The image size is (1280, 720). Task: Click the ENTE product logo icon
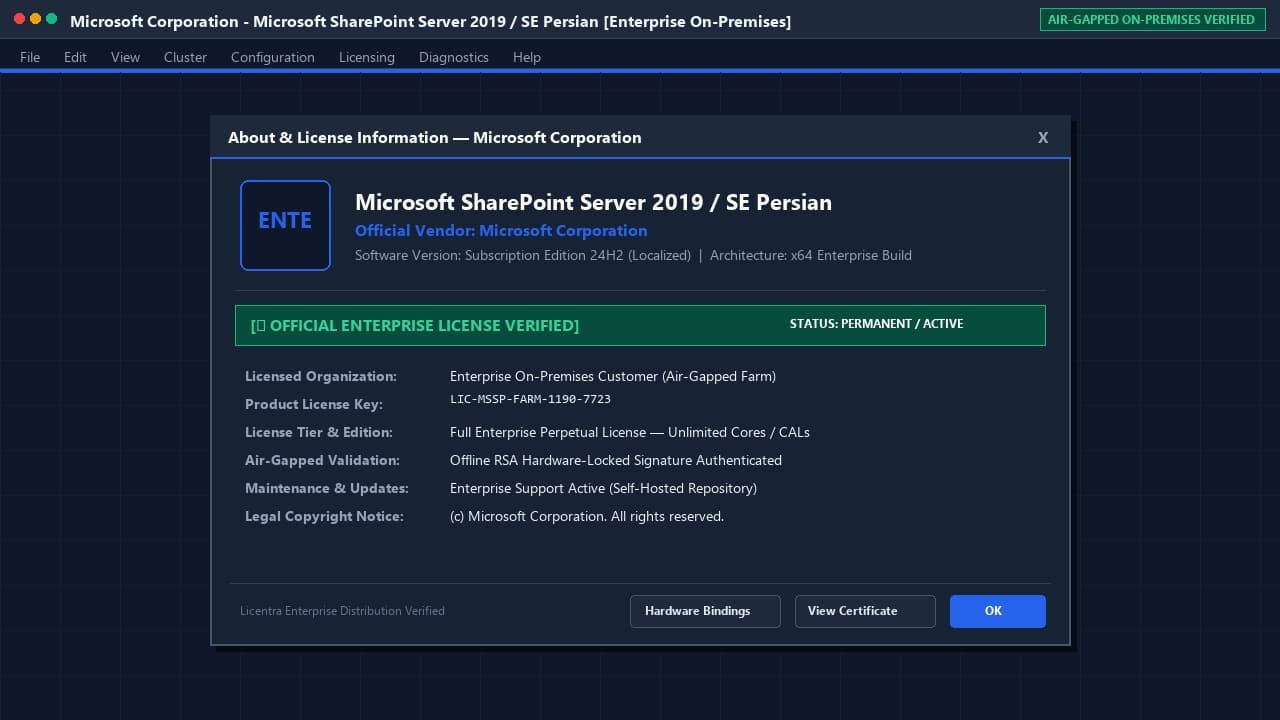click(x=285, y=225)
